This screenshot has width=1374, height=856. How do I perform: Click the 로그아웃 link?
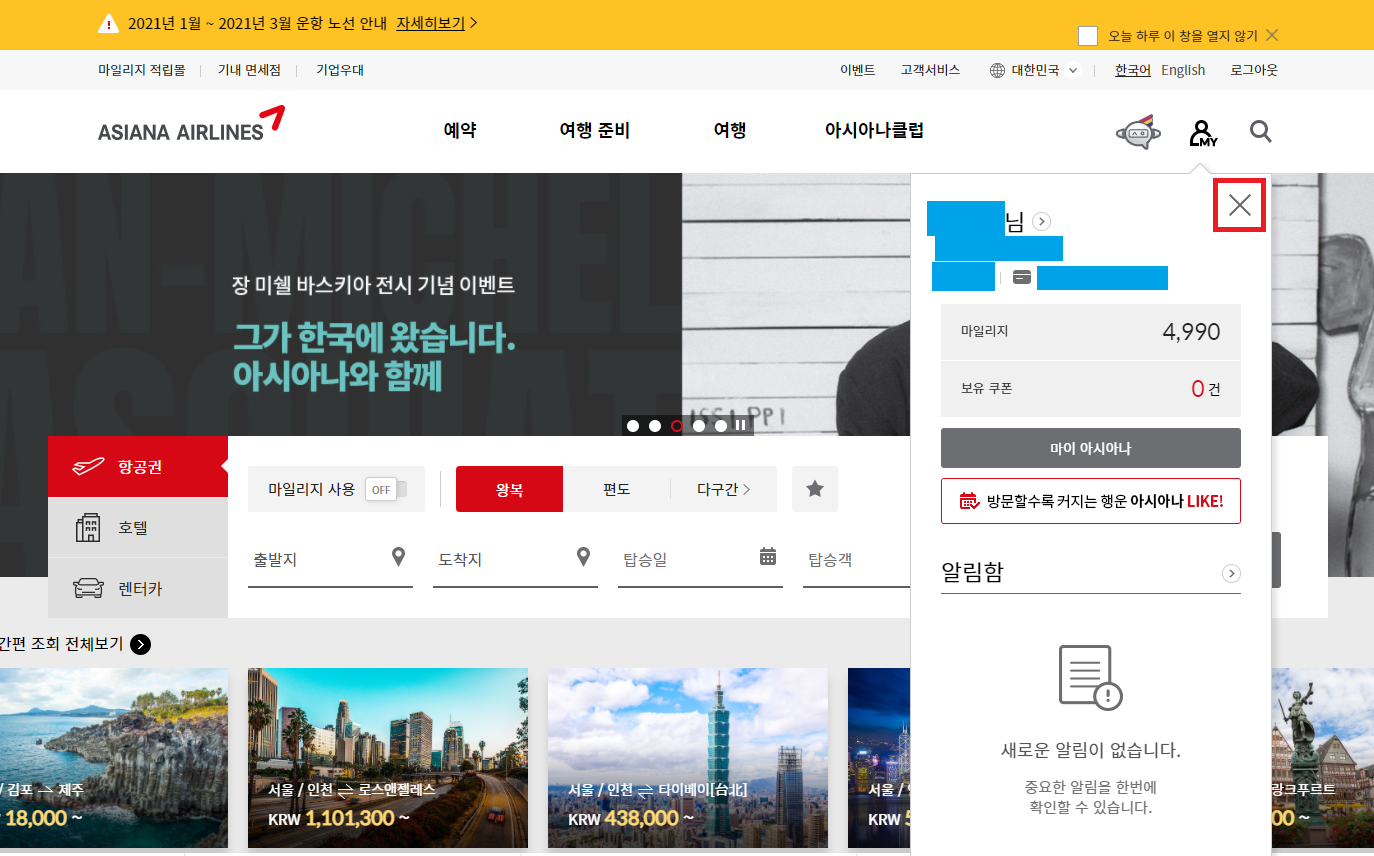tap(1254, 70)
